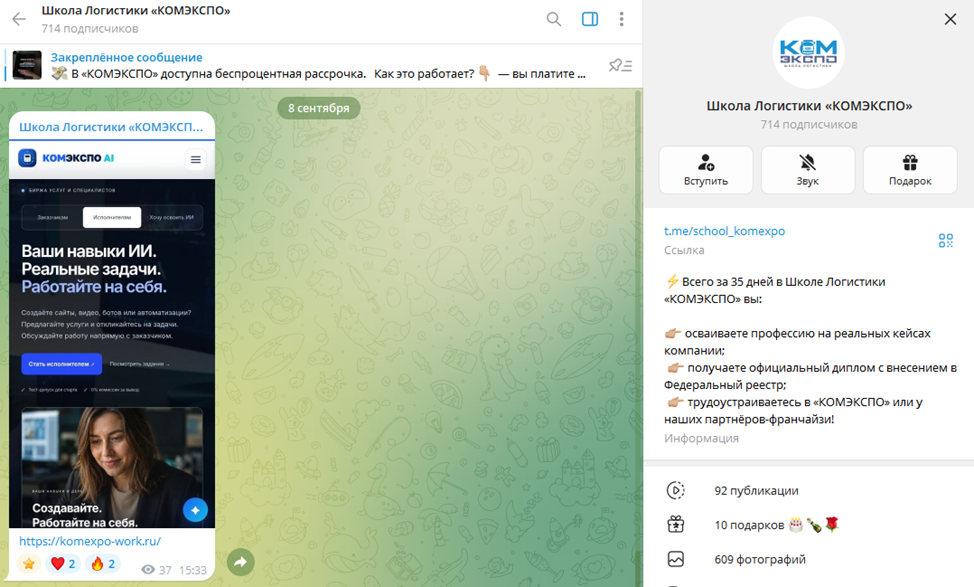
Task: Click the '714 подписчиков' text in info panel
Action: pyautogui.click(x=809, y=124)
